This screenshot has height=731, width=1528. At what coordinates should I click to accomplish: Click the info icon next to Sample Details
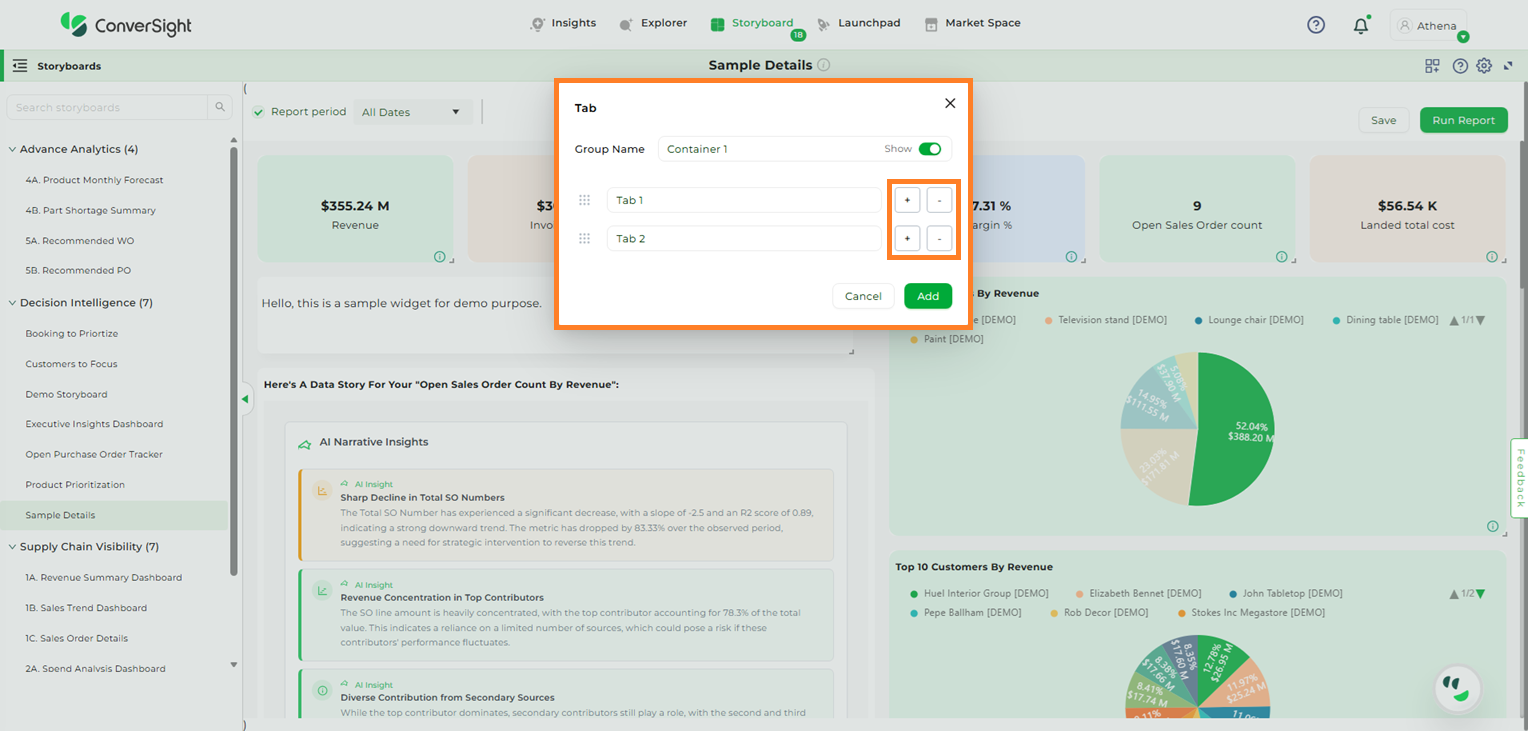(x=823, y=65)
